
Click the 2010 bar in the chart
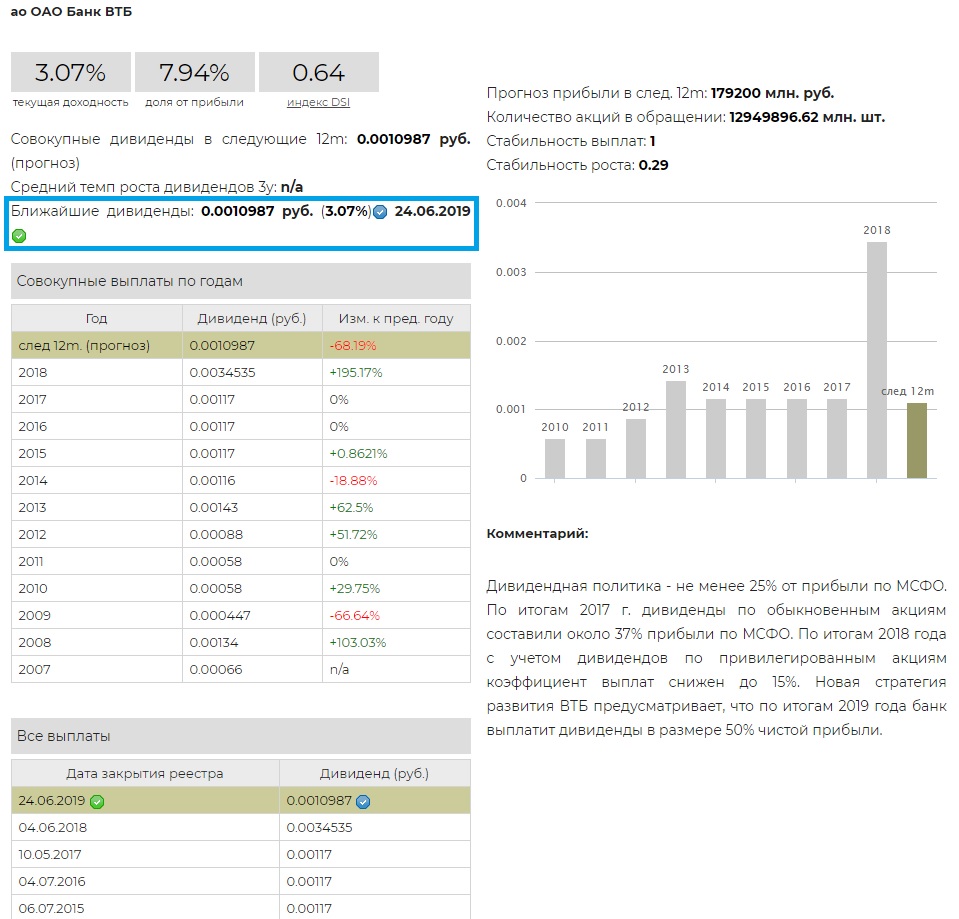point(555,458)
